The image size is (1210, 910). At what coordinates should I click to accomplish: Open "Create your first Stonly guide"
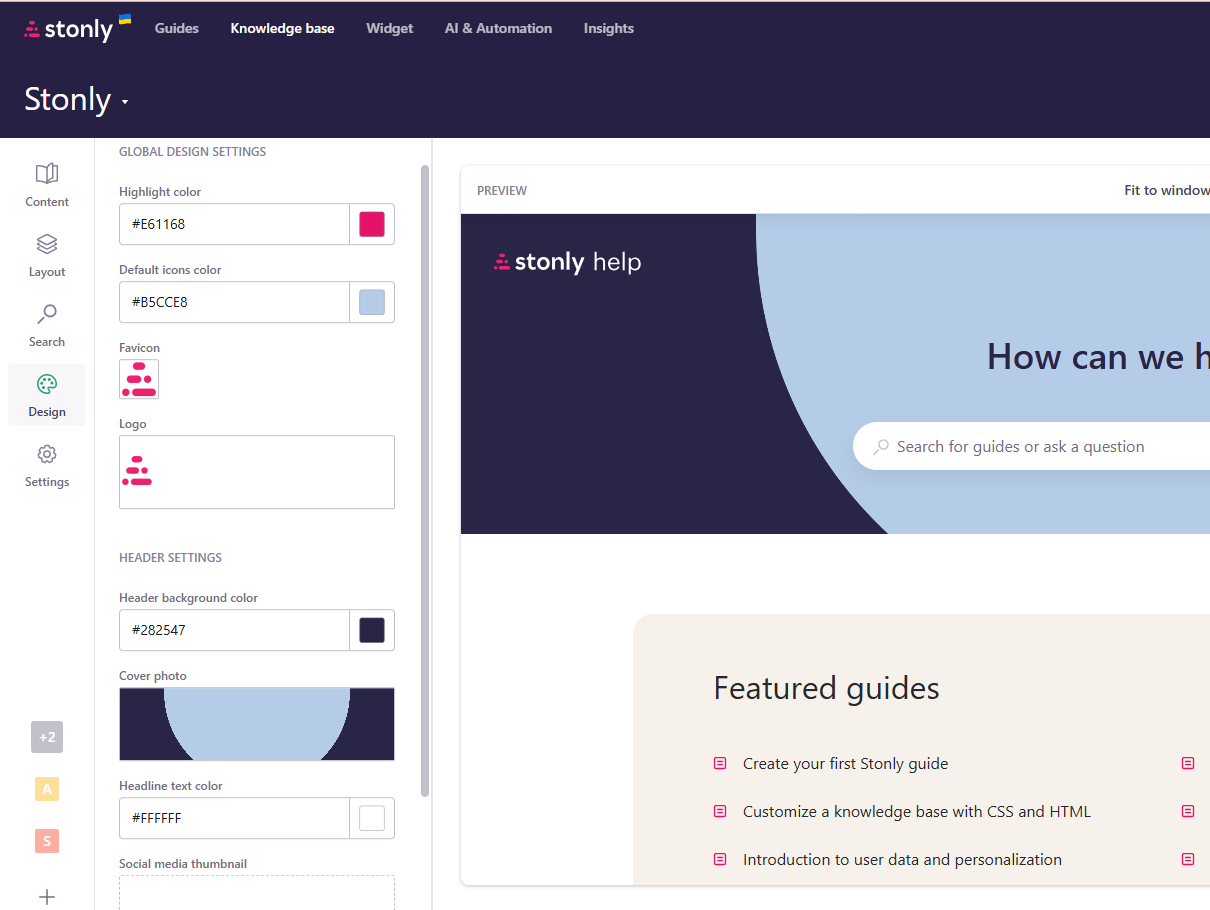tap(845, 763)
